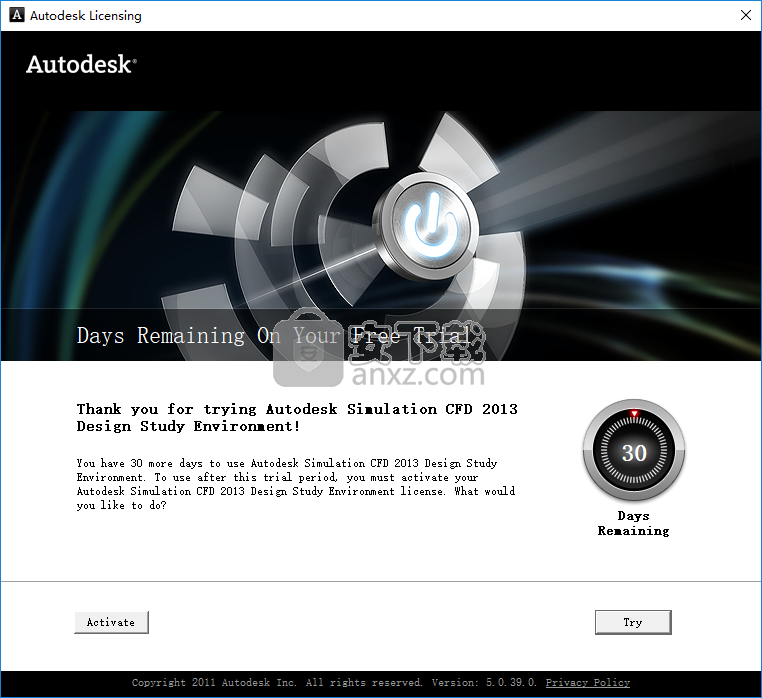Close the Autodesk Licensing window
Image resolution: width=762 pixels, height=698 pixels.
pos(746,15)
